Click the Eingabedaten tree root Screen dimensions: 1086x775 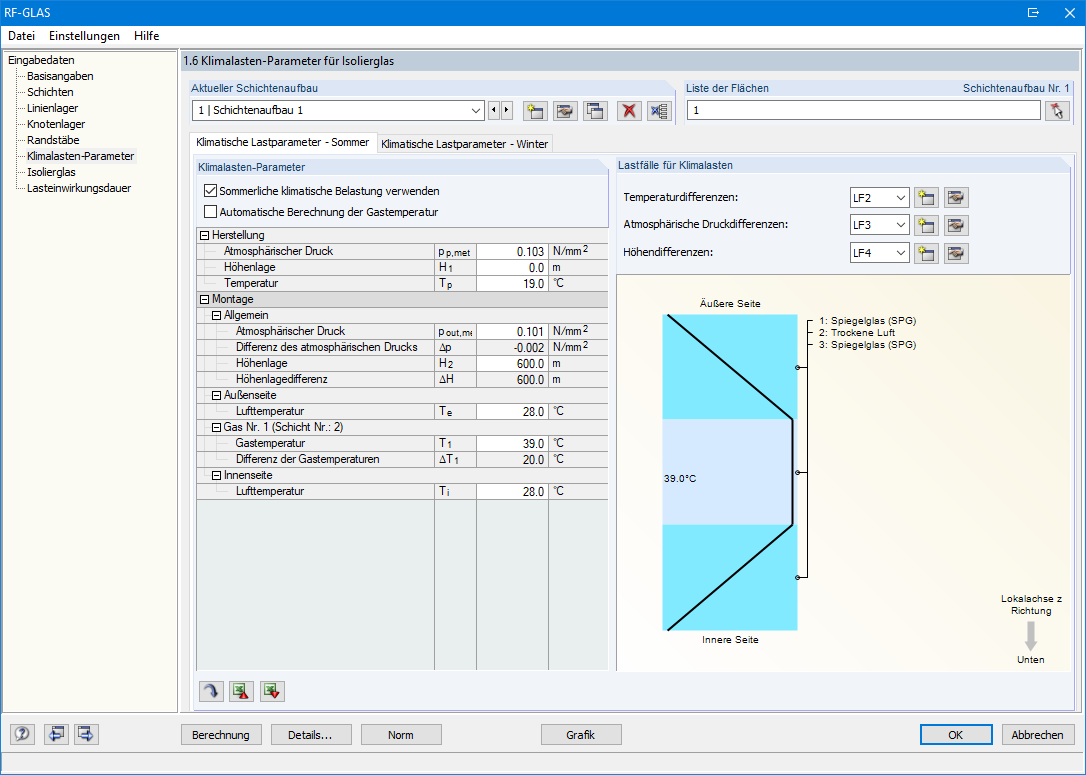click(x=42, y=60)
